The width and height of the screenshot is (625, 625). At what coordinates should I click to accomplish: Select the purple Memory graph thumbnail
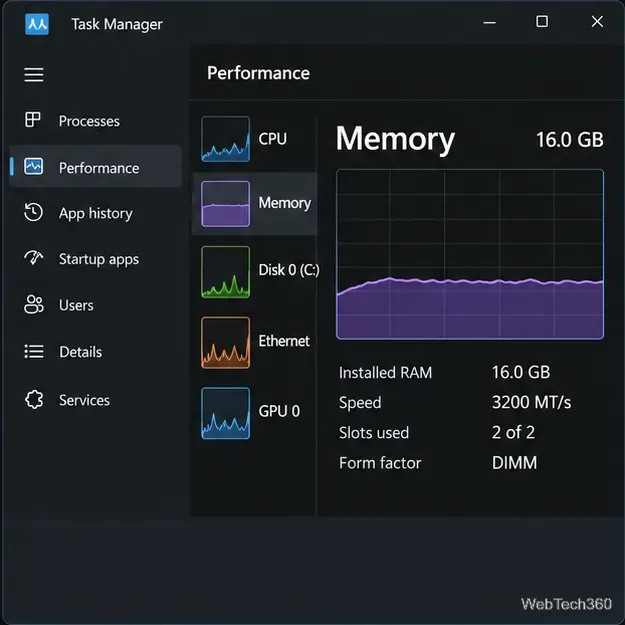pos(226,204)
